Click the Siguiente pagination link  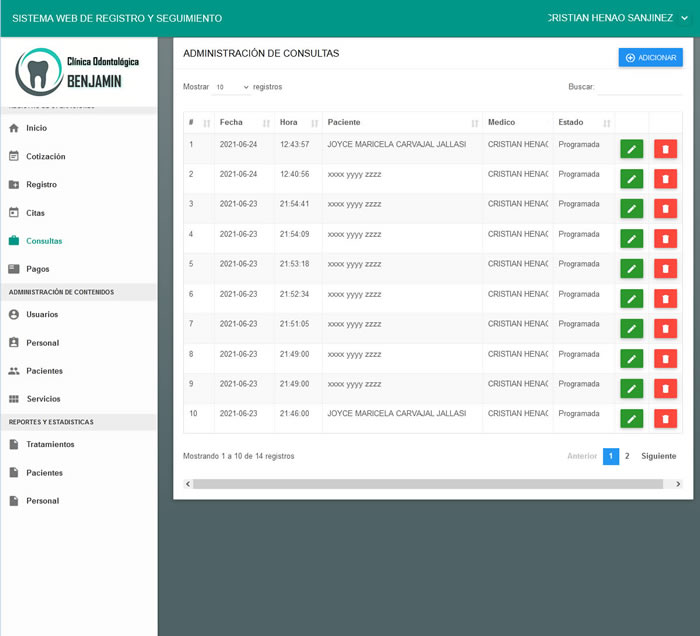pos(658,456)
